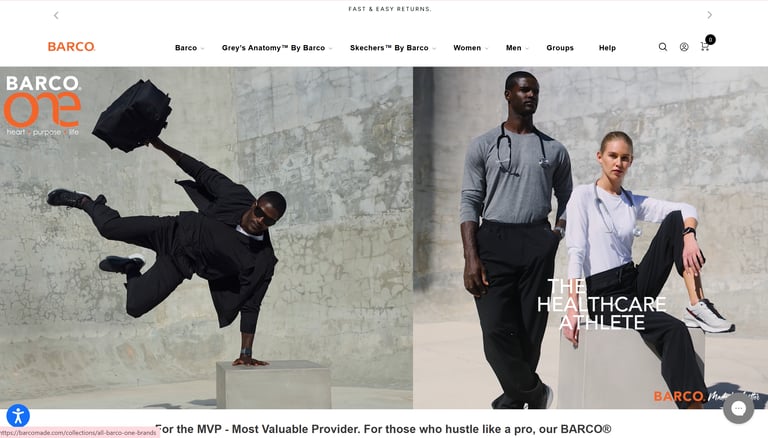Image resolution: width=768 pixels, height=438 pixels.
Task: Expand Skechers By Barco dropdown
Action: (x=393, y=48)
